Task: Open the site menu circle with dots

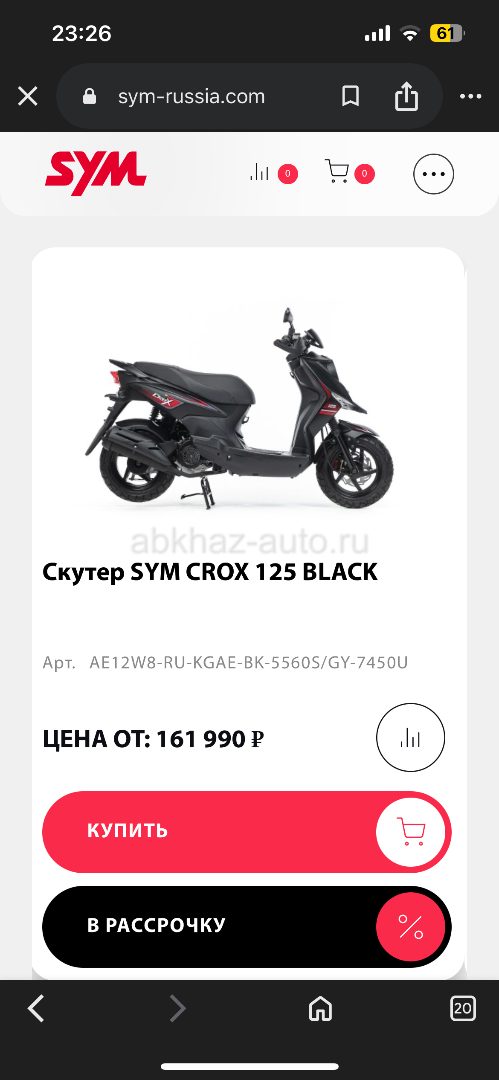Action: pos(434,174)
